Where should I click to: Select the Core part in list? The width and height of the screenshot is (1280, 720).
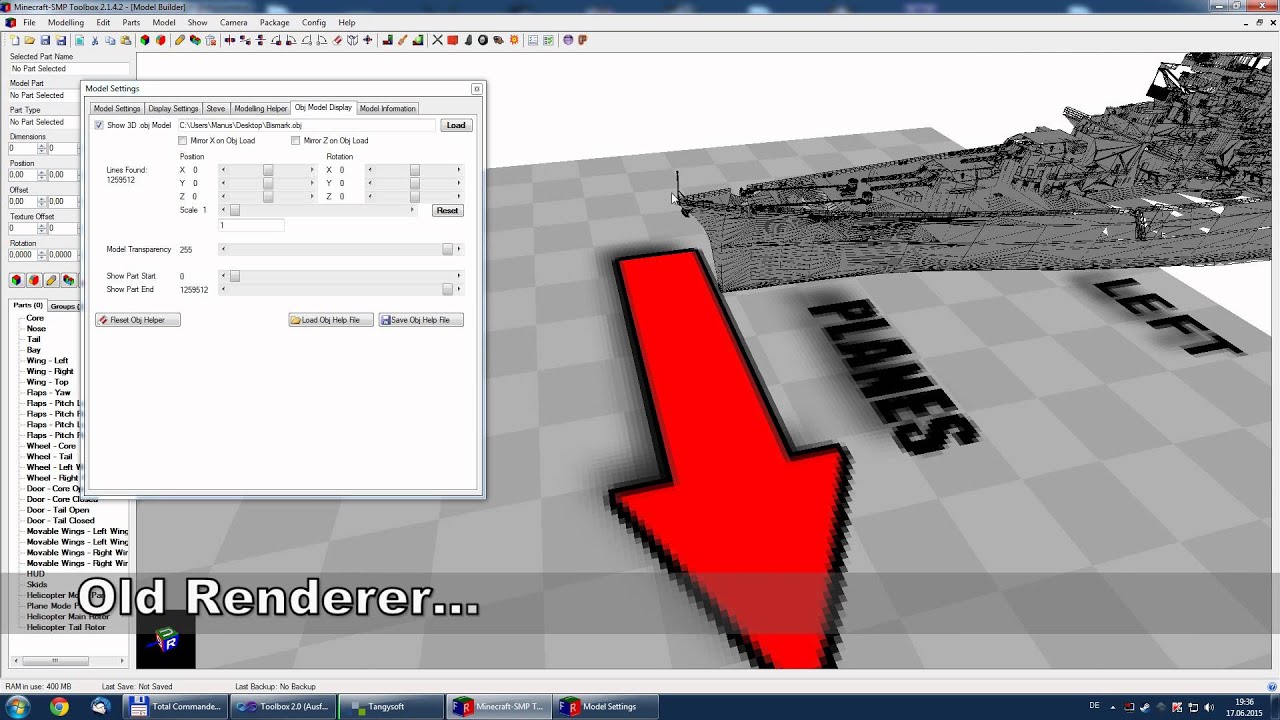35,318
